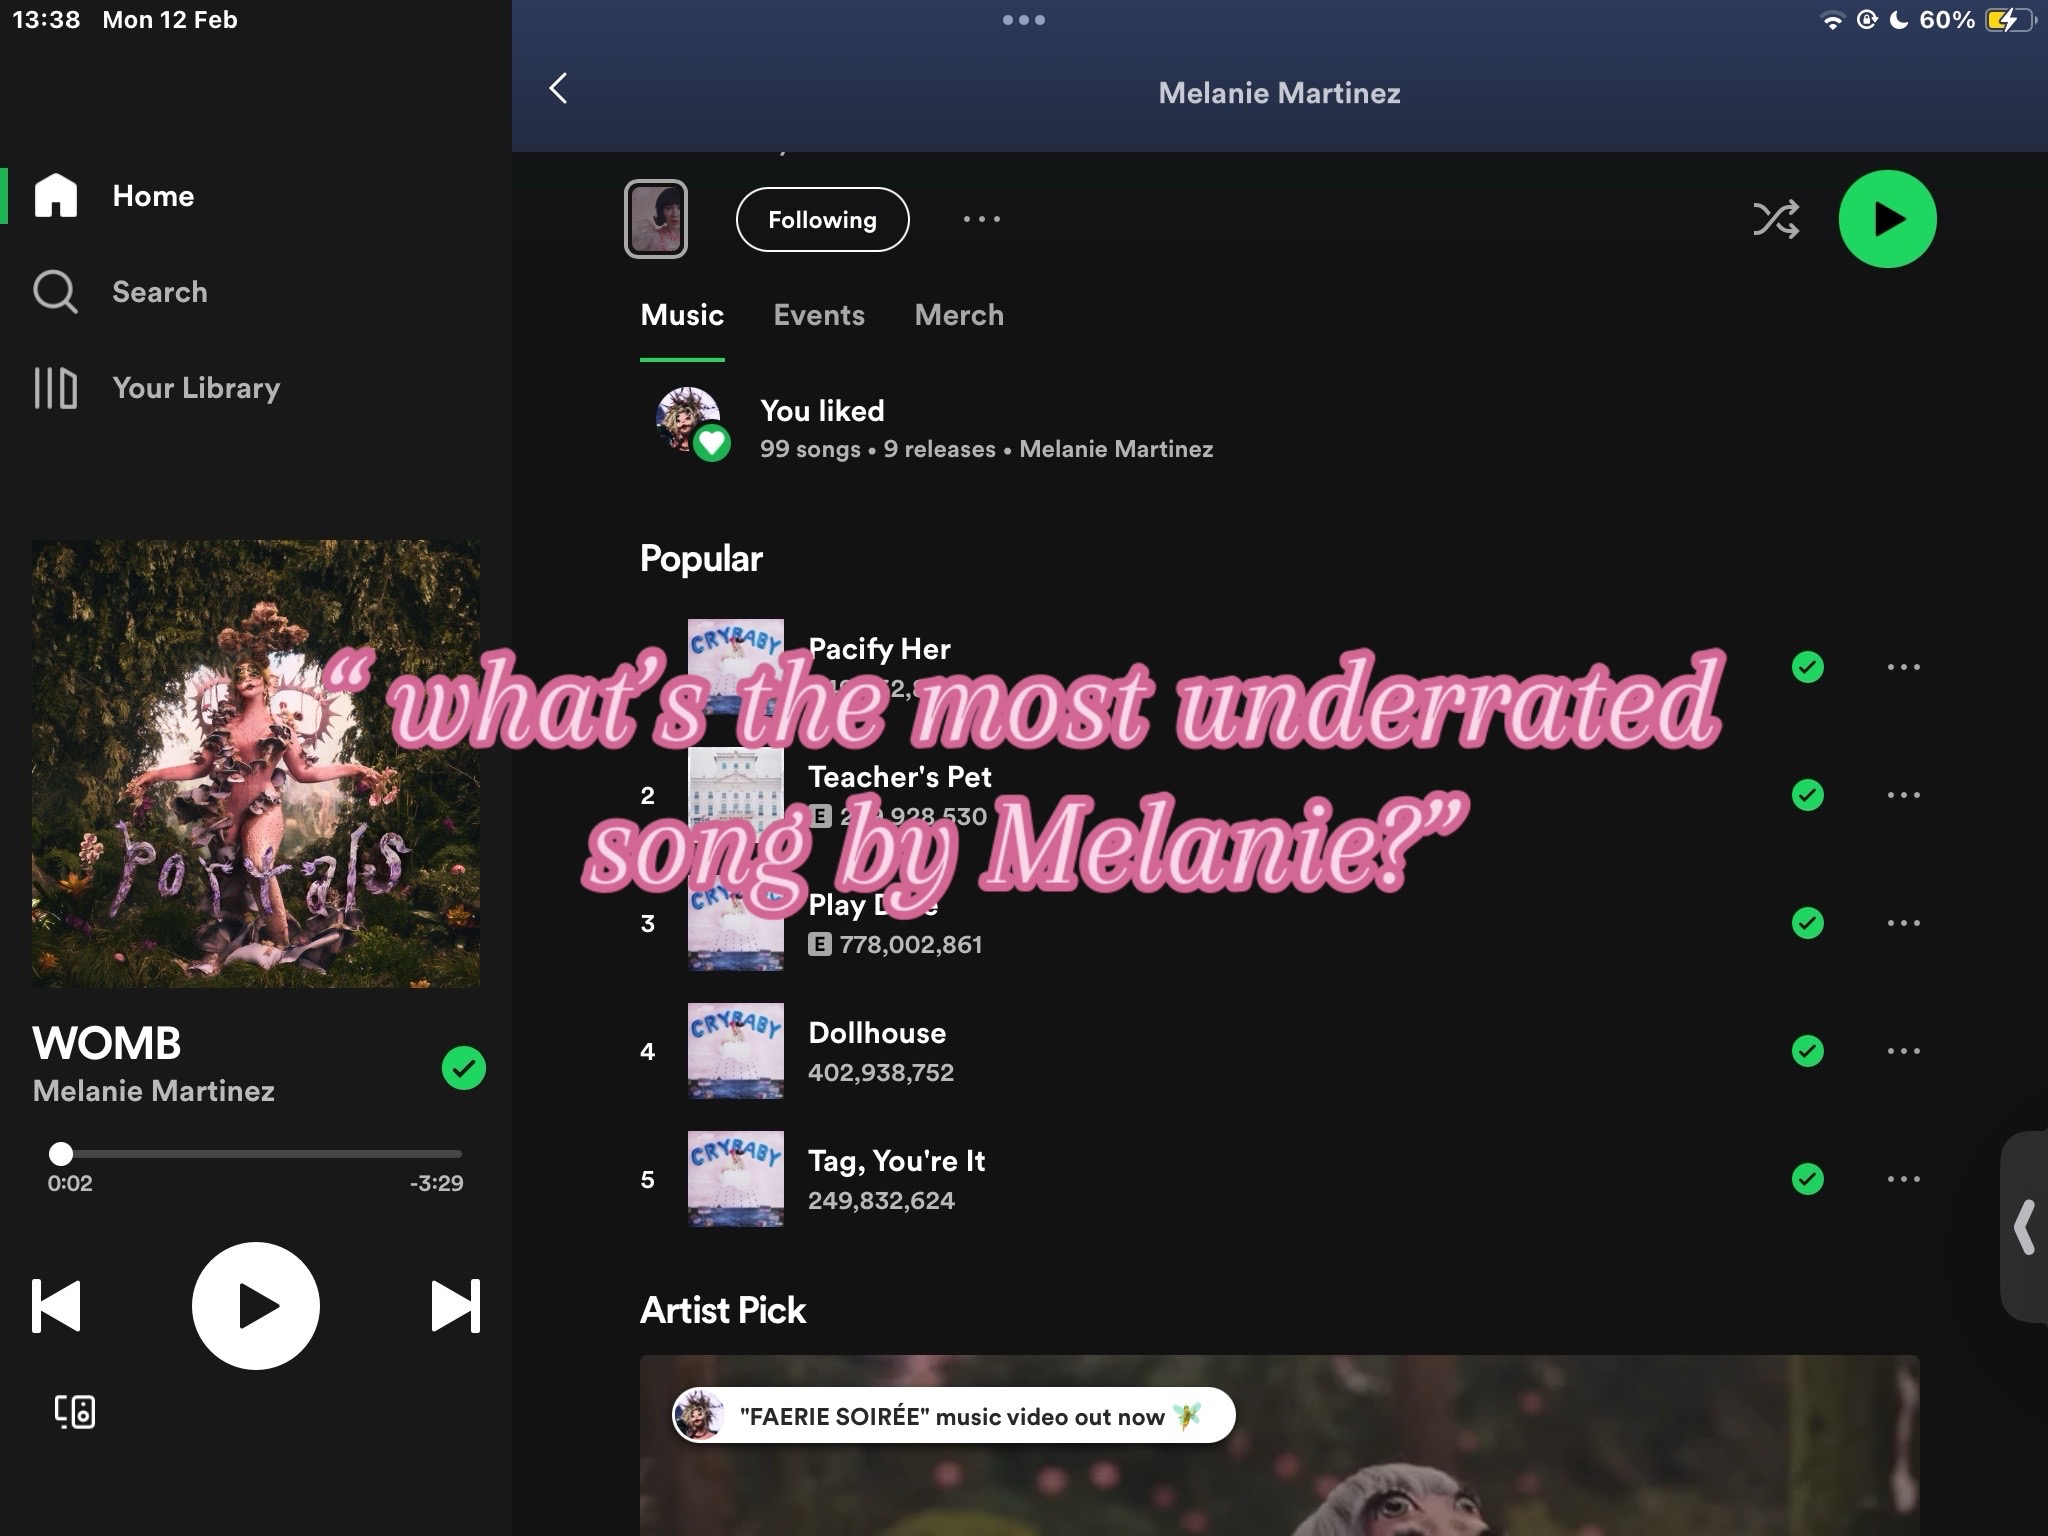Tap the status bar clock showing 13:38
Screen dimensions: 2048x1536
pos(46,20)
